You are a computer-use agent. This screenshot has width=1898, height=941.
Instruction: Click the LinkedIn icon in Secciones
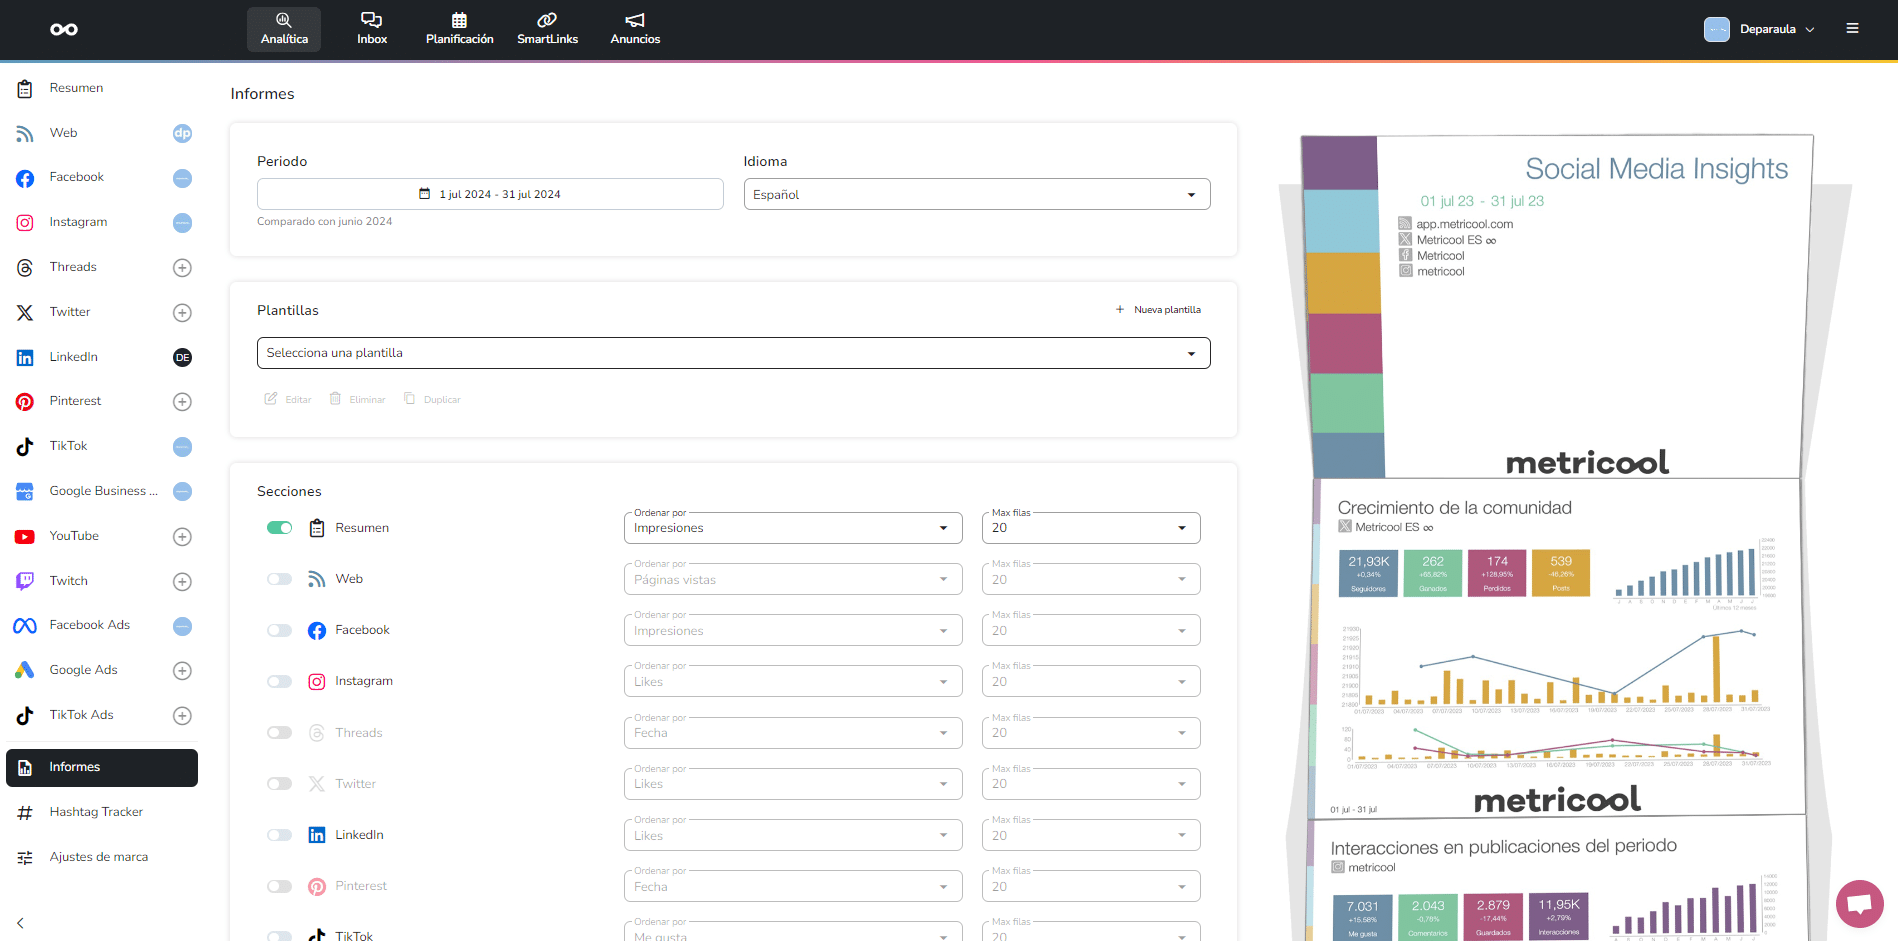tap(317, 835)
